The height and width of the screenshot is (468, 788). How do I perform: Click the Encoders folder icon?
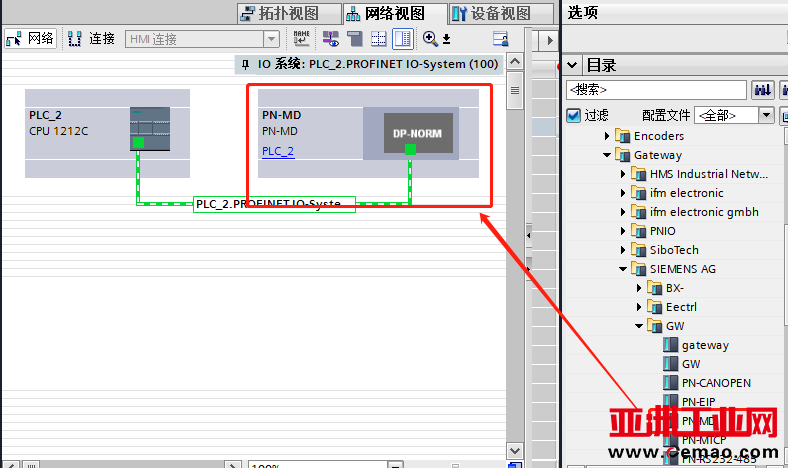click(x=622, y=136)
